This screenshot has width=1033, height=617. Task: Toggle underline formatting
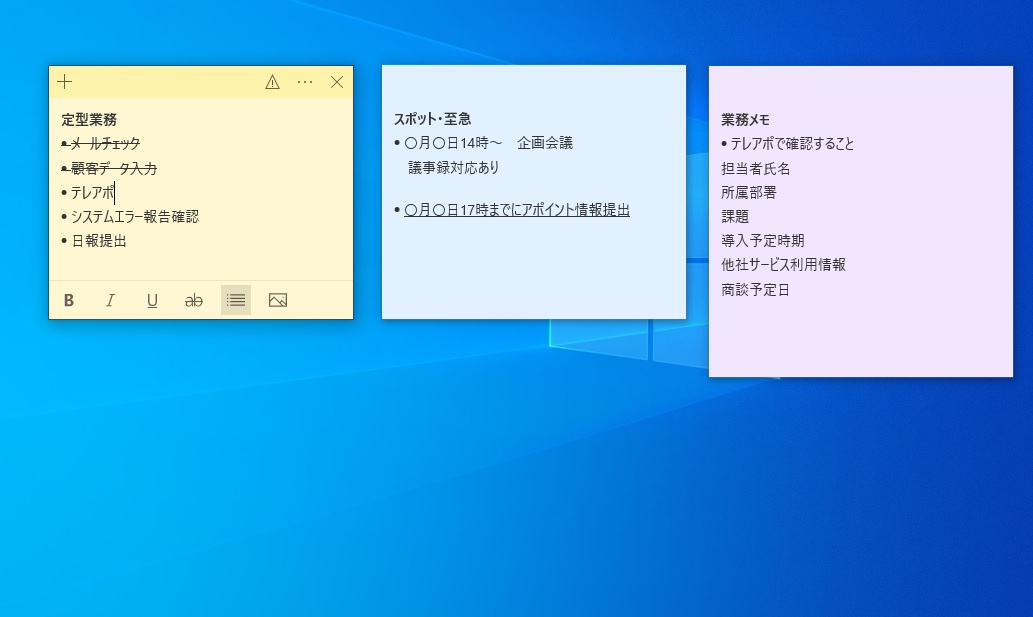[152, 300]
